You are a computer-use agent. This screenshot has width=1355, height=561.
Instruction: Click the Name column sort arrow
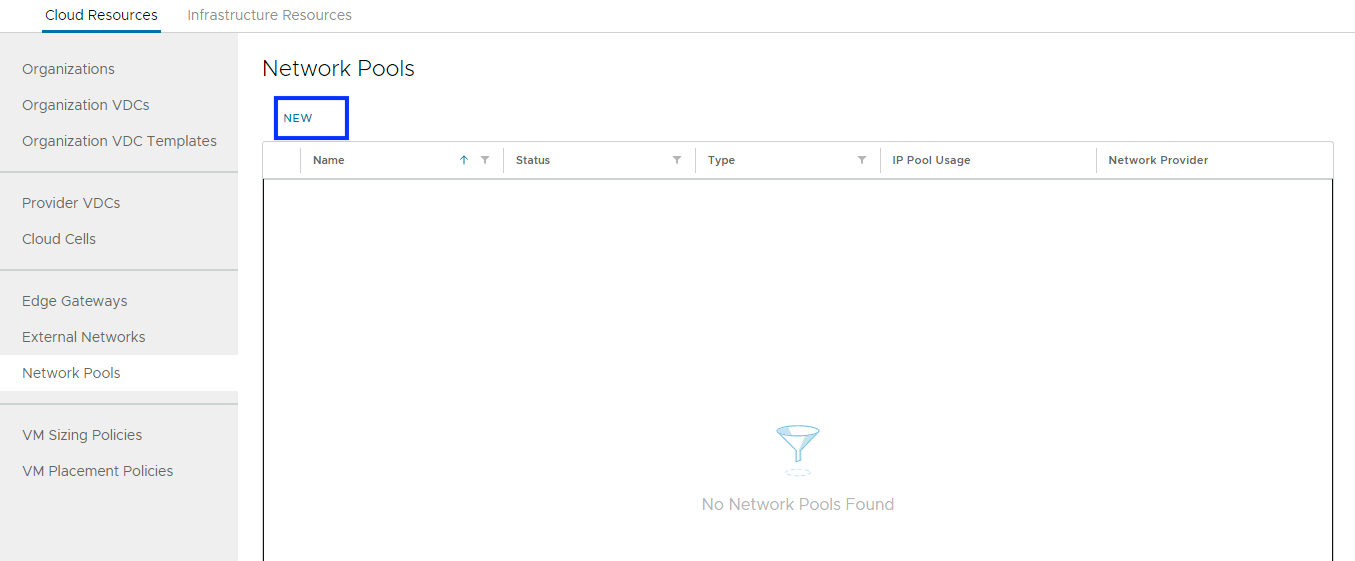[x=464, y=160]
